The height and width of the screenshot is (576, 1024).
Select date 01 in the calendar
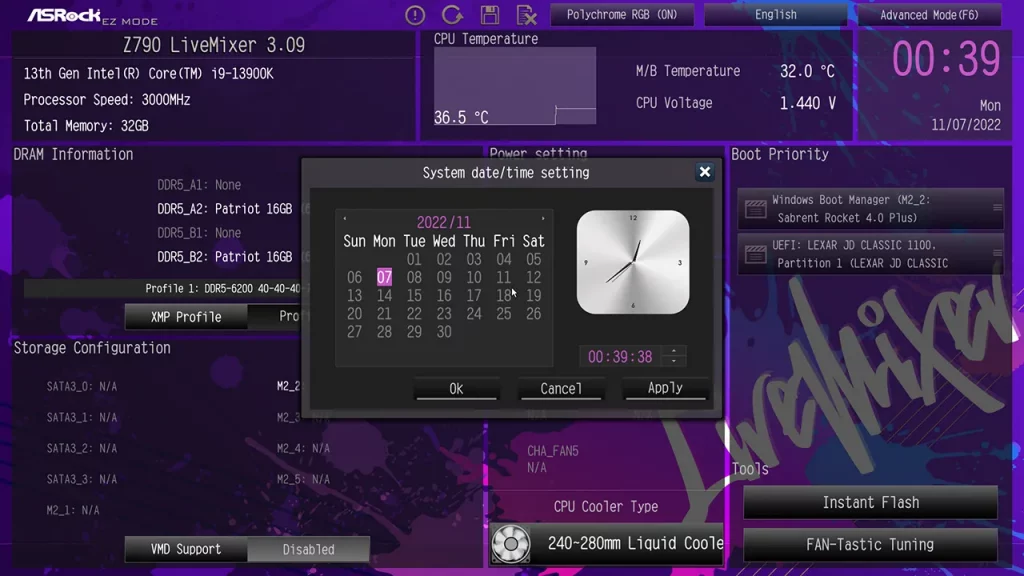point(414,259)
